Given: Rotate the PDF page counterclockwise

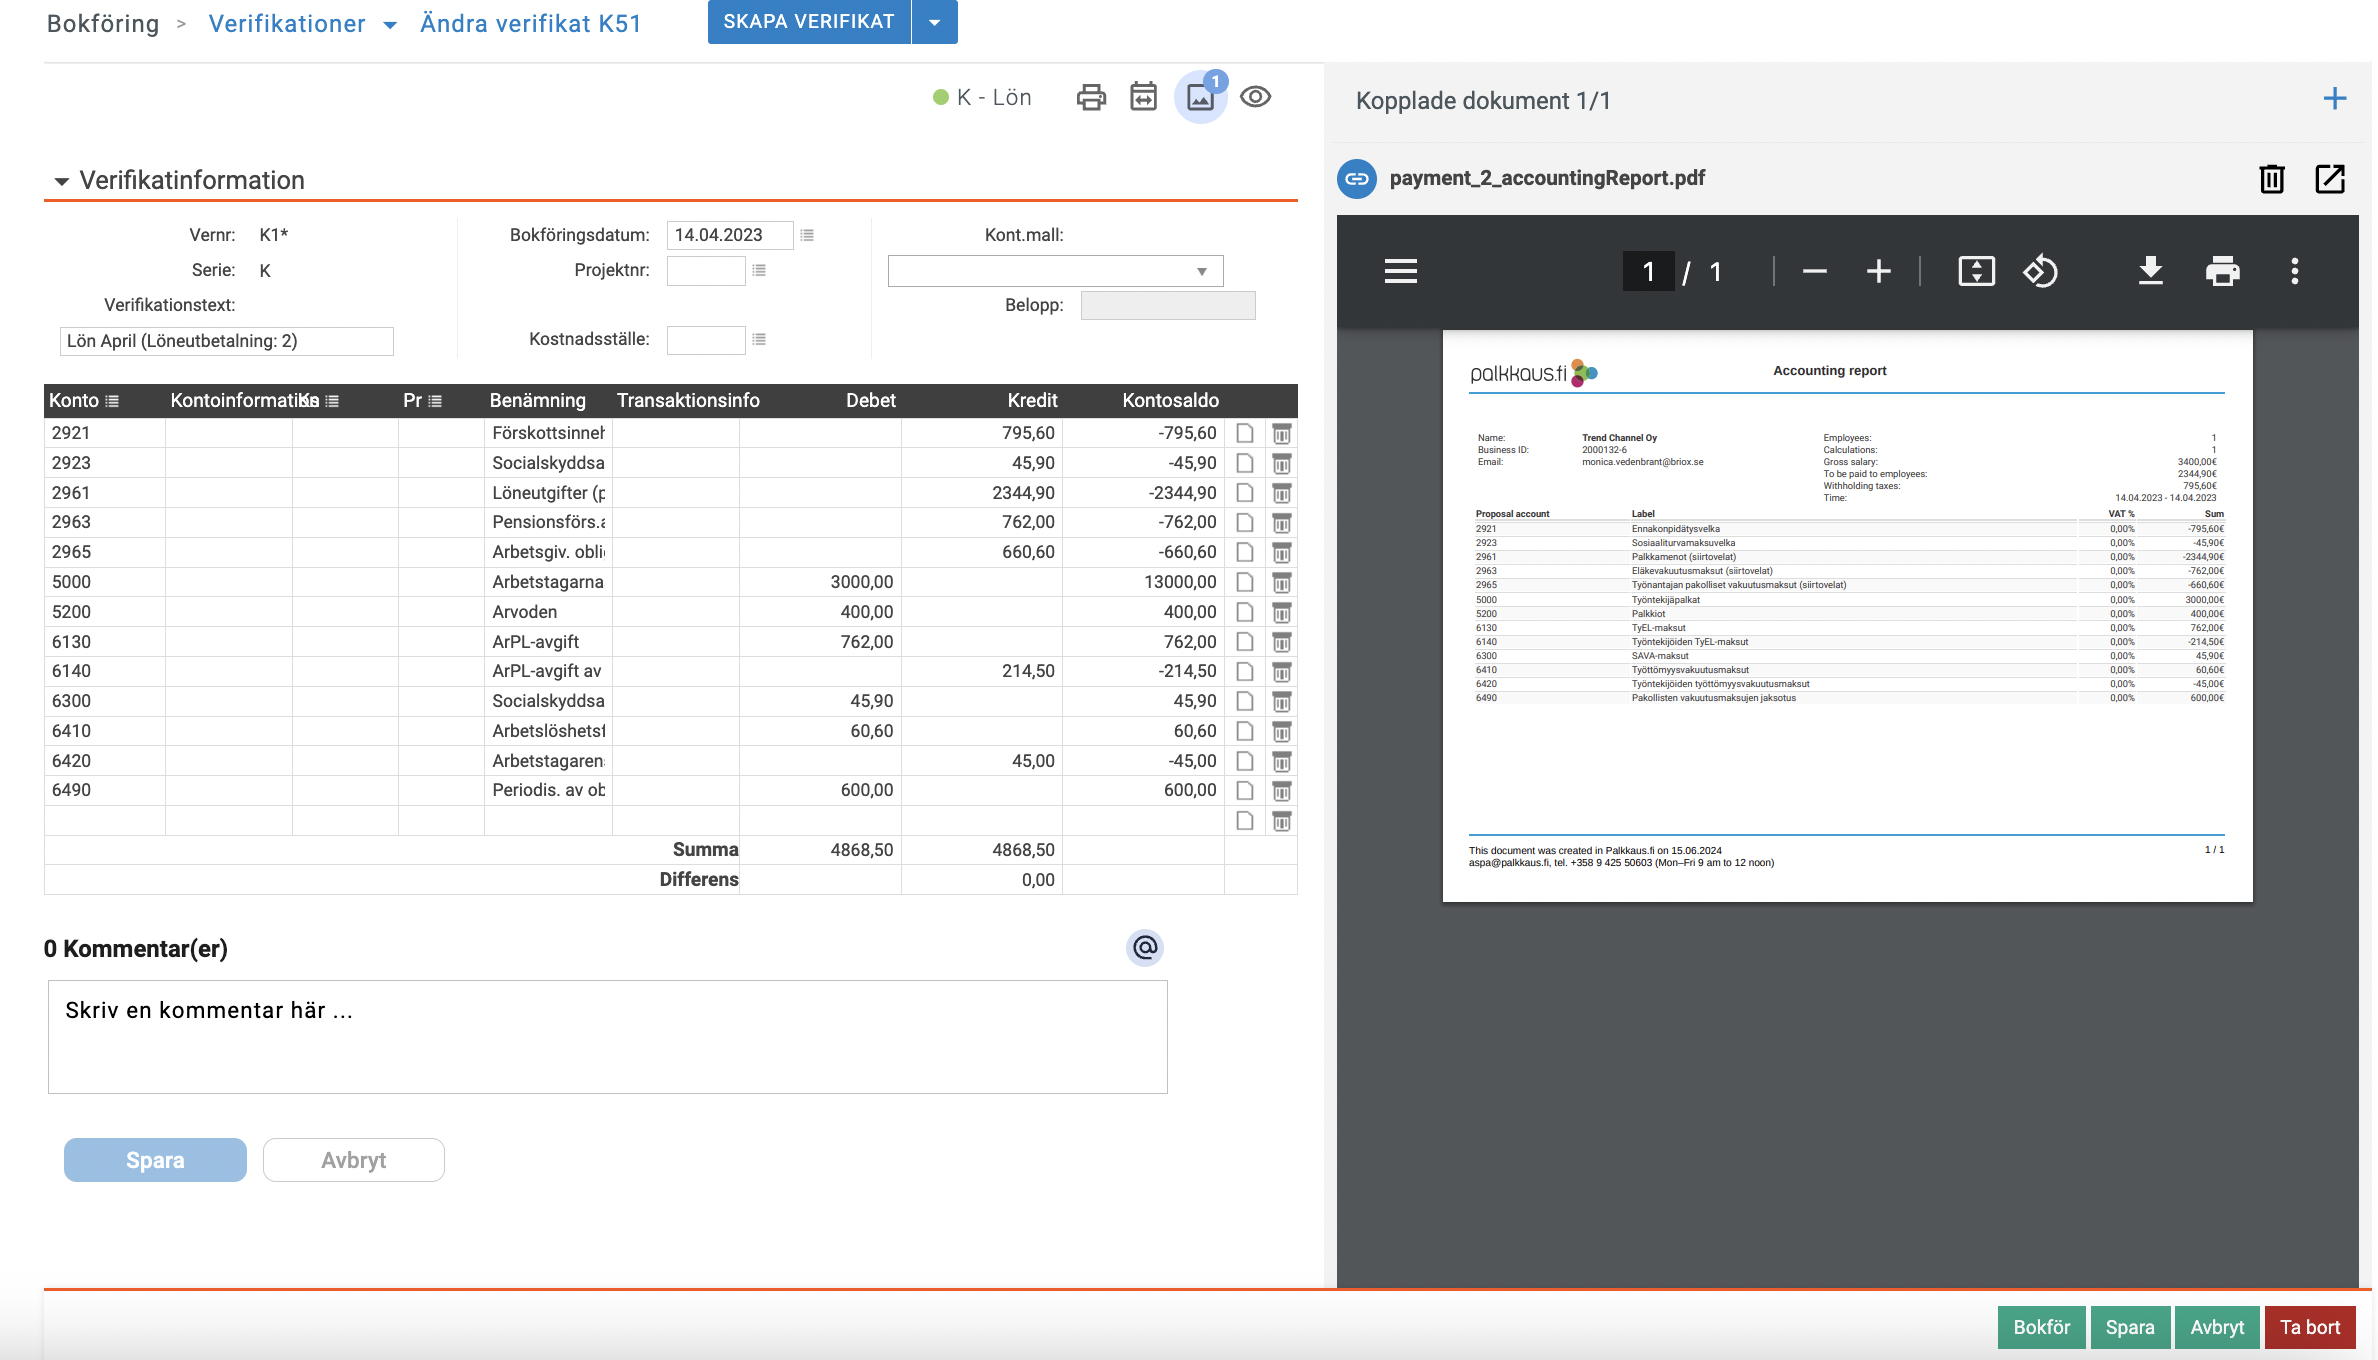Looking at the screenshot, I should point(2040,271).
